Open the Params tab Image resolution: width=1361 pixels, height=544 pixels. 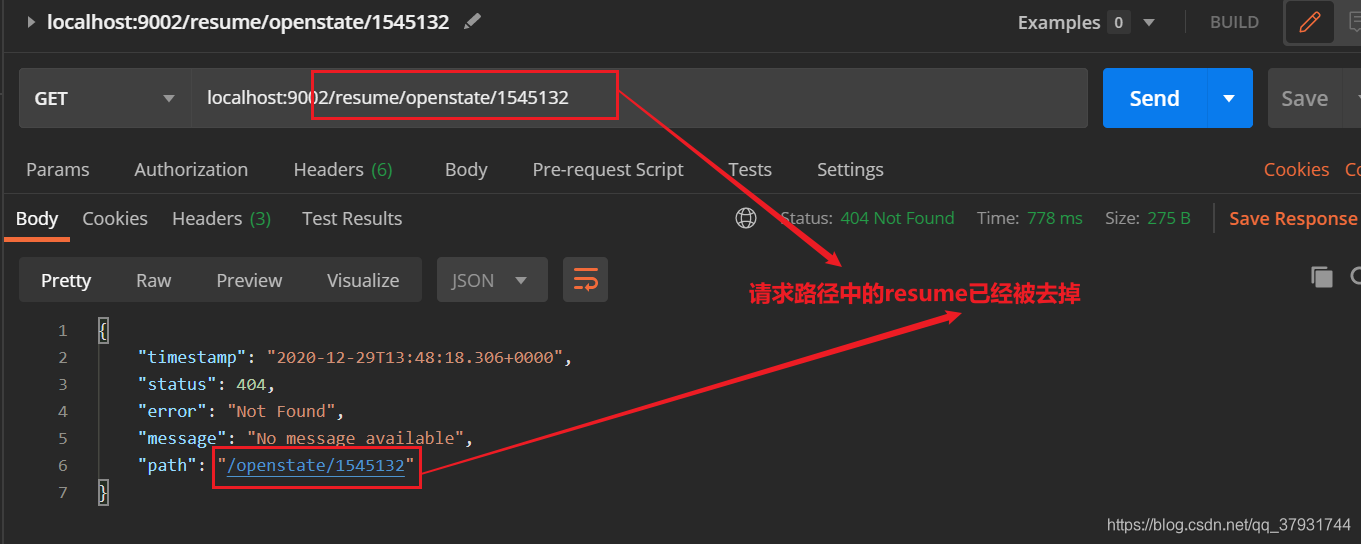coord(57,170)
